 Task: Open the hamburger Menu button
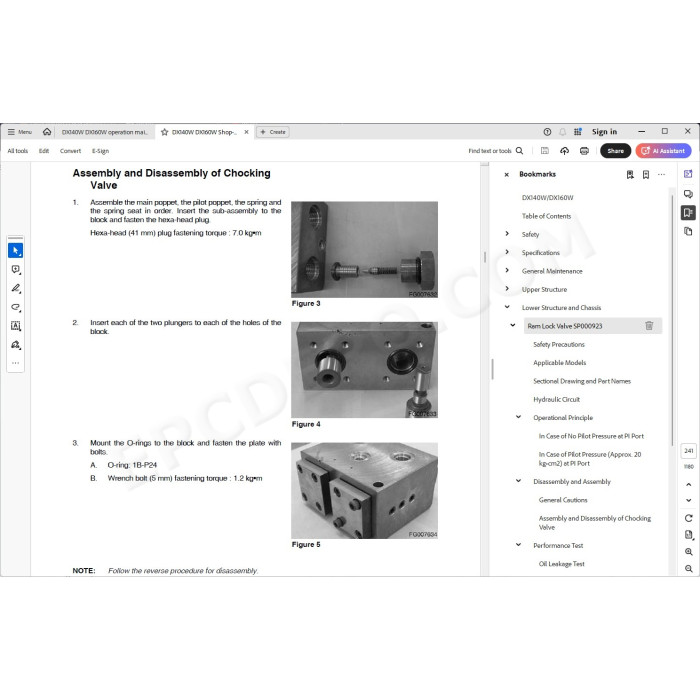click(x=20, y=132)
